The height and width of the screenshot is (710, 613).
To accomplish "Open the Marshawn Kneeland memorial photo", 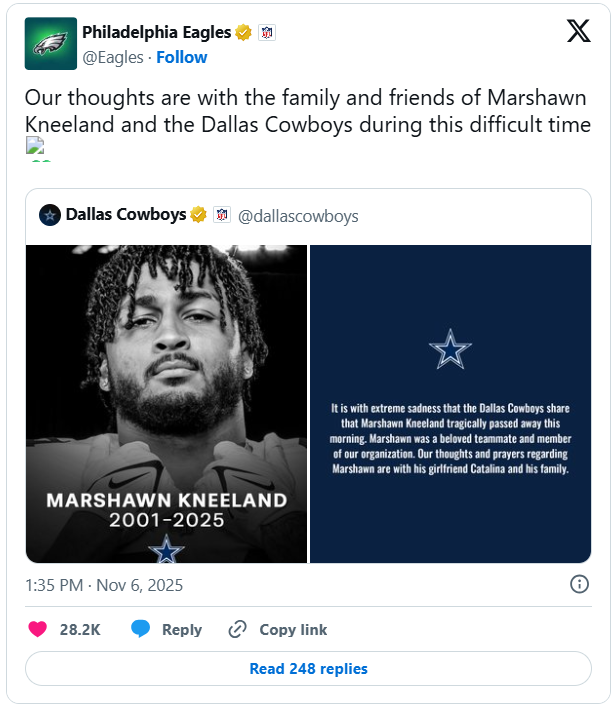I will pyautogui.click(x=166, y=403).
